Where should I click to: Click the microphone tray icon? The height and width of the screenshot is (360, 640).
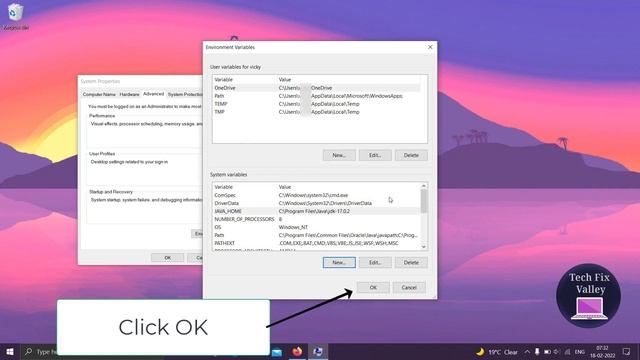pyautogui.click(x=537, y=352)
